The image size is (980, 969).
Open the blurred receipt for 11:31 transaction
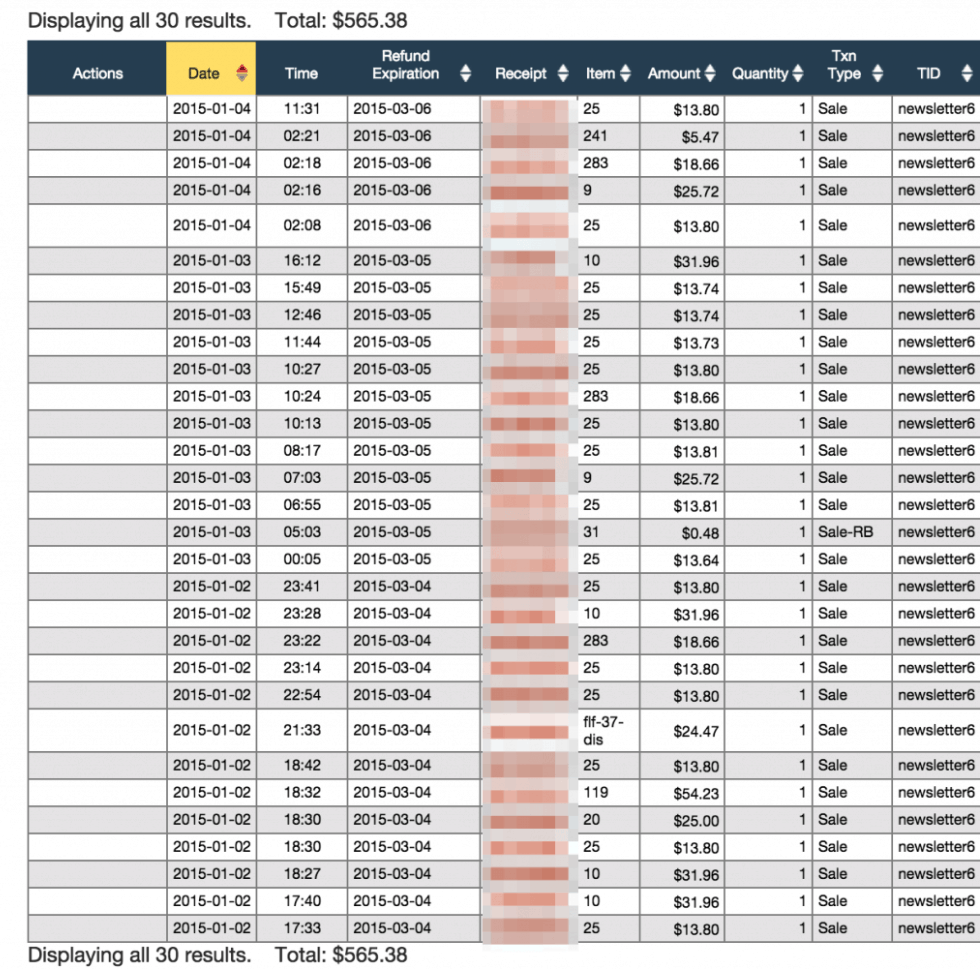pyautogui.click(x=528, y=109)
